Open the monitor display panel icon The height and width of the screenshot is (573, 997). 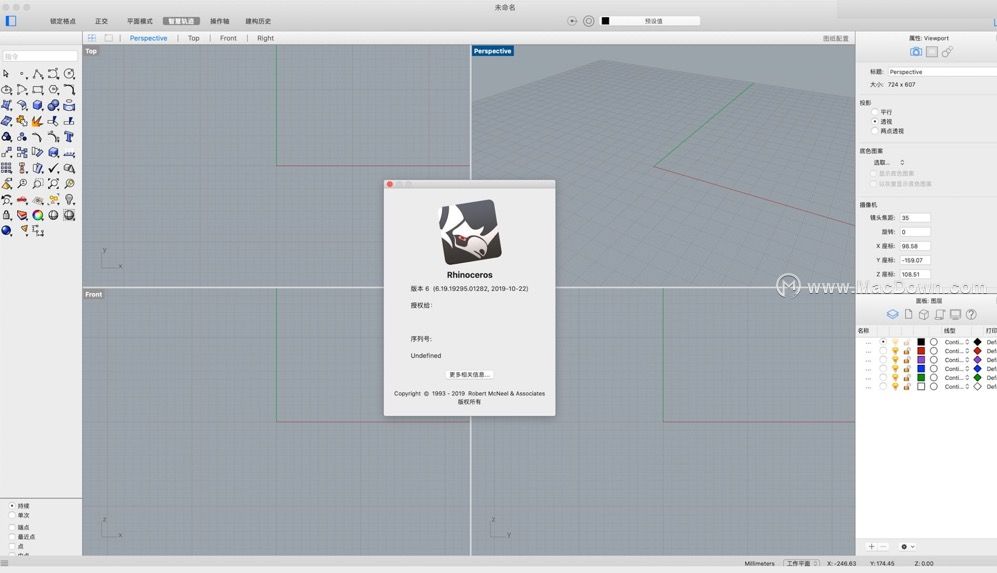[955, 314]
